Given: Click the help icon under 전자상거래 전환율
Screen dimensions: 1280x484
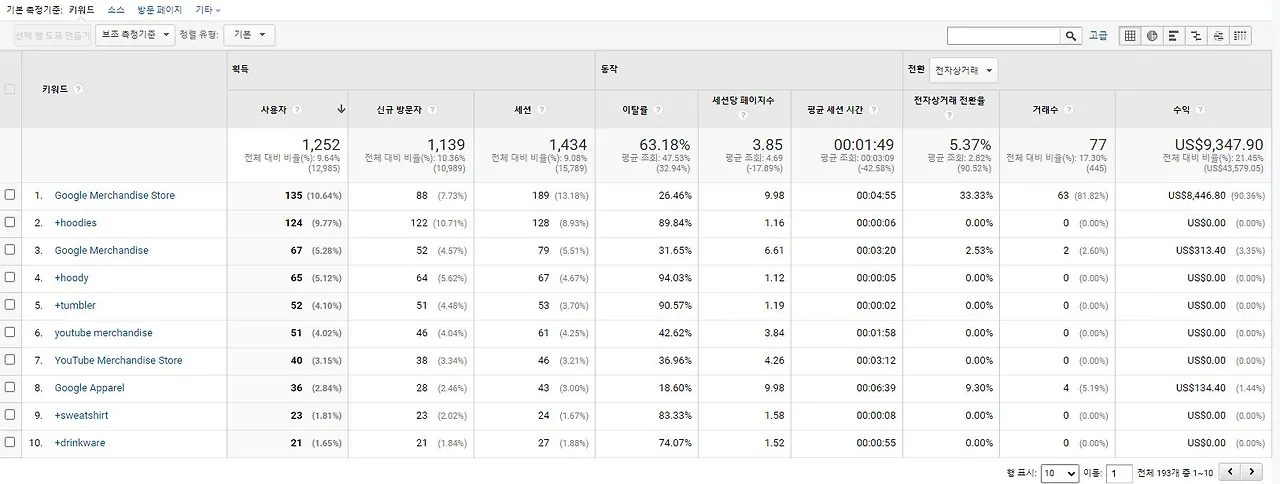Looking at the screenshot, I should pos(950,115).
